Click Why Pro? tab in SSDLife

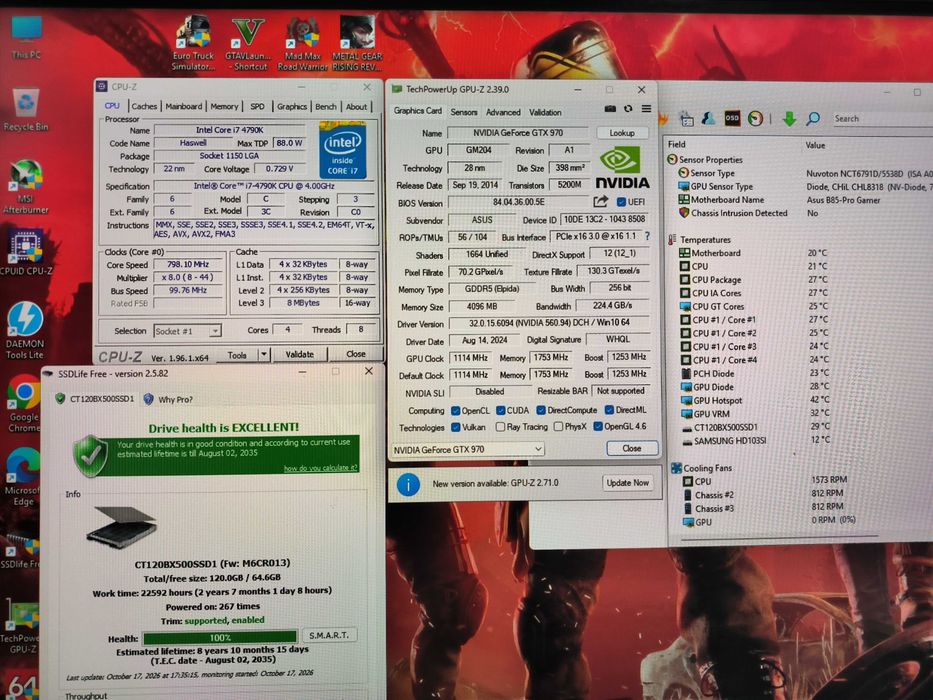[x=168, y=399]
